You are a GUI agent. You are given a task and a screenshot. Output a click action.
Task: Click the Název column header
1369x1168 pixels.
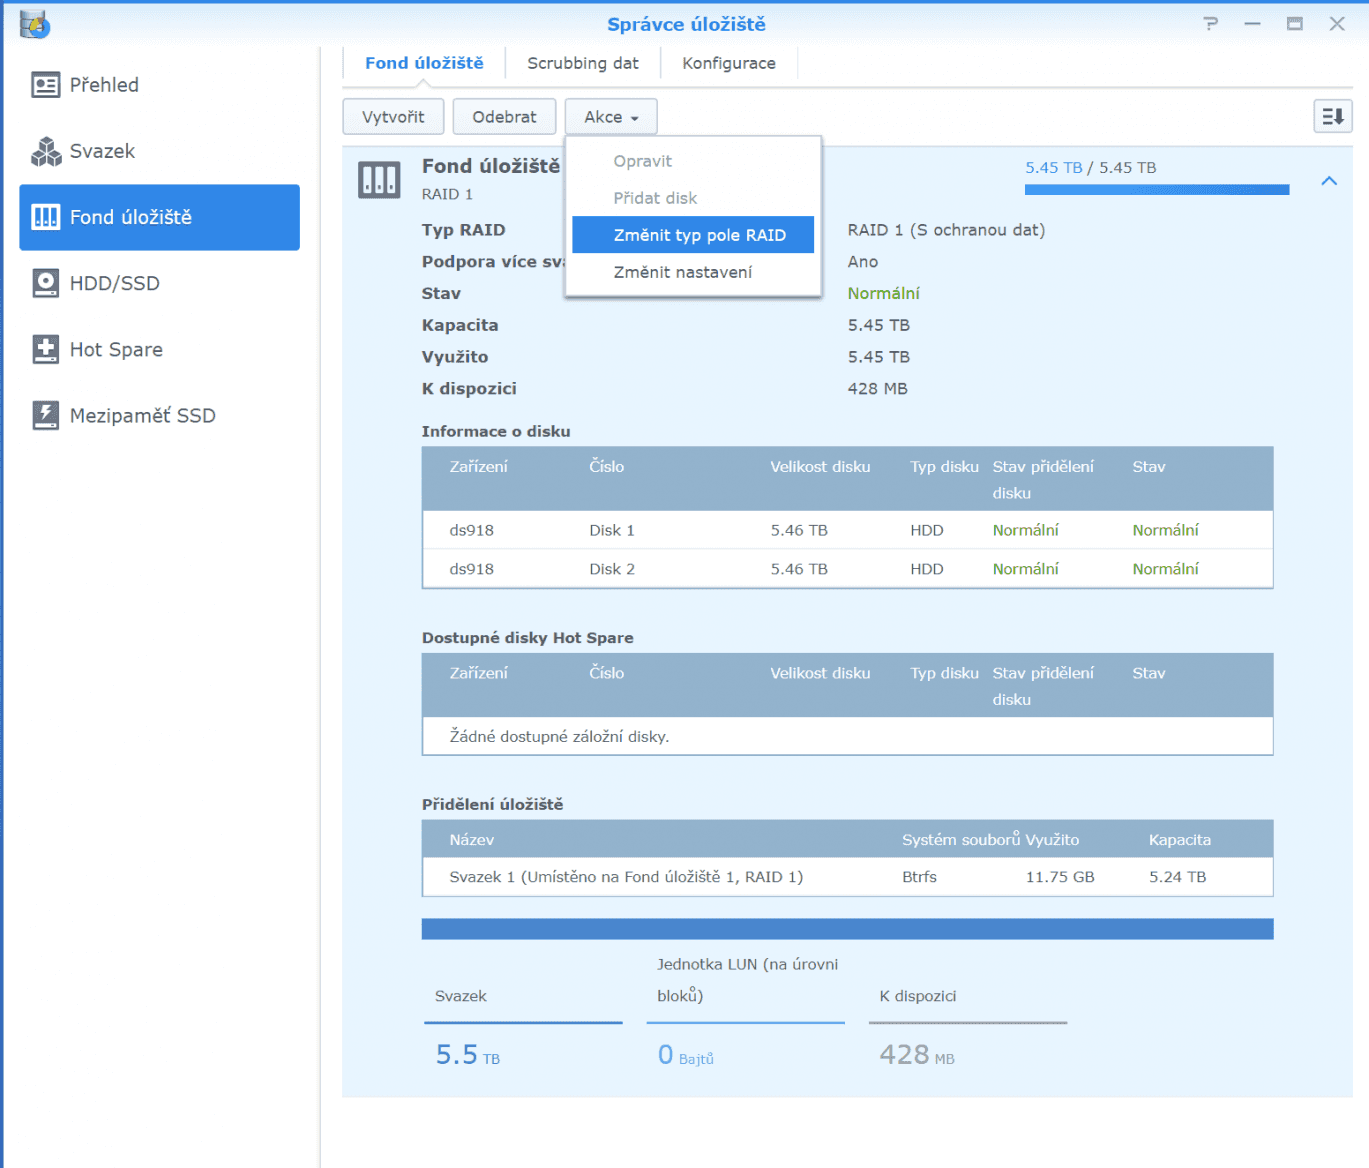(x=472, y=840)
